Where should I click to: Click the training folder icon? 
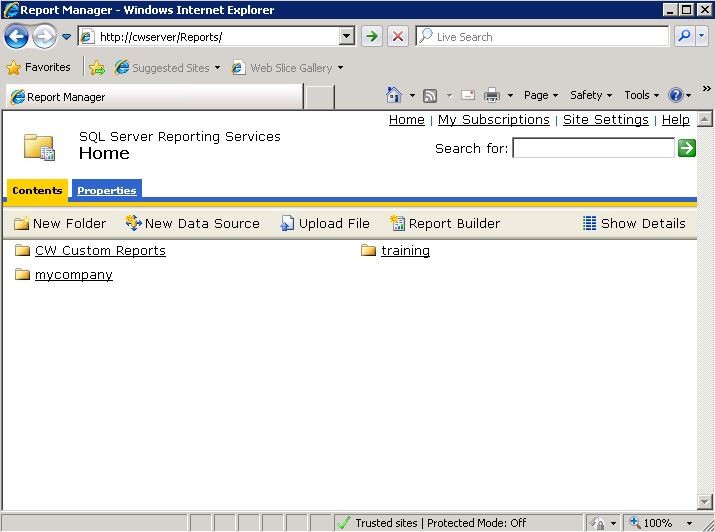coord(368,250)
